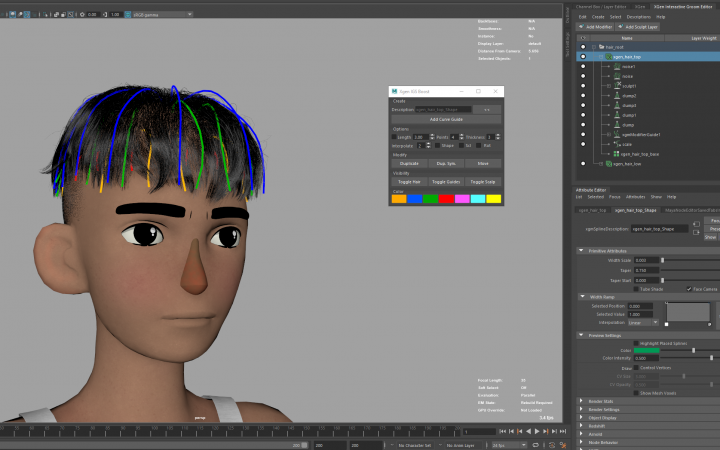Open the Interpolation dropdown in Width Ramp
This screenshot has width=720, height=450.
(643, 323)
